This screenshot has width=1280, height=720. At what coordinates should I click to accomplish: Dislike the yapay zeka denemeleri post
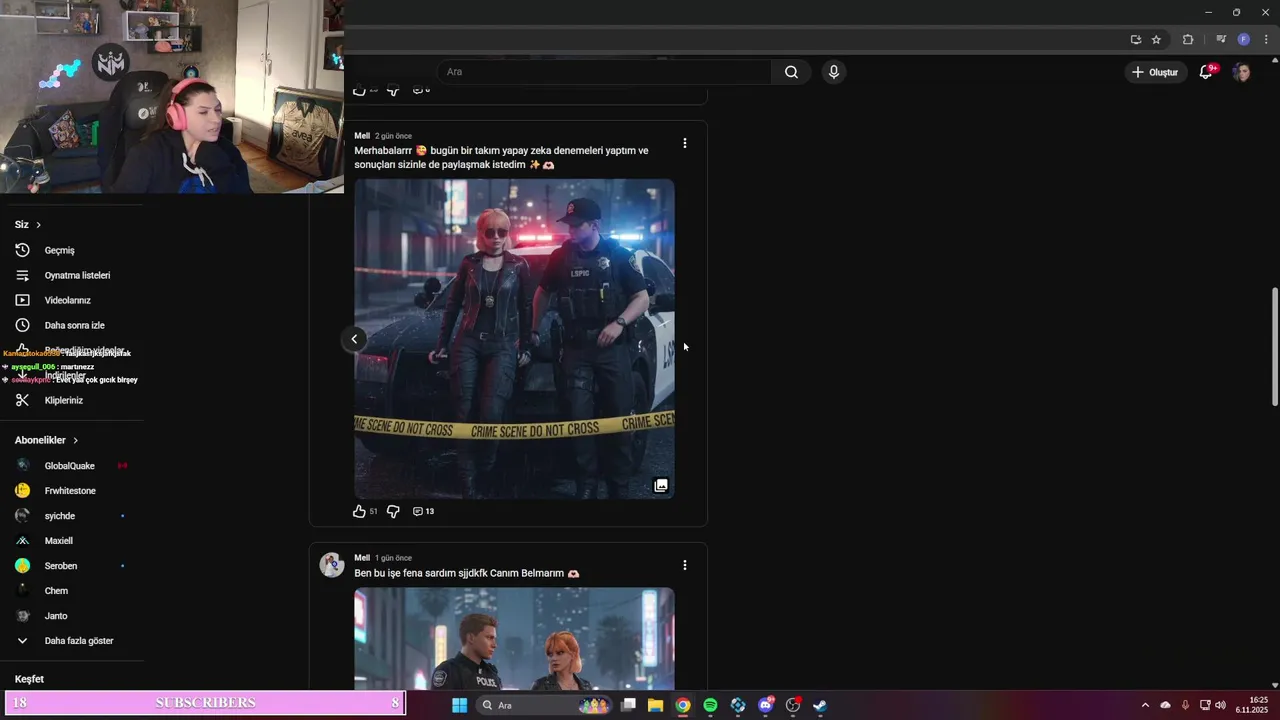pos(393,511)
